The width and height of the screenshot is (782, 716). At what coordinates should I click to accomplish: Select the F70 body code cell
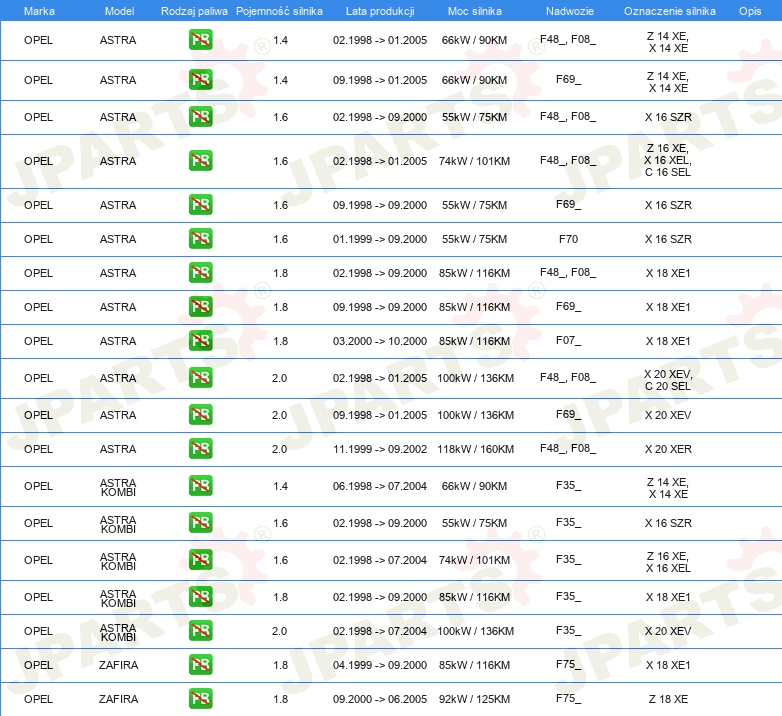click(x=569, y=239)
